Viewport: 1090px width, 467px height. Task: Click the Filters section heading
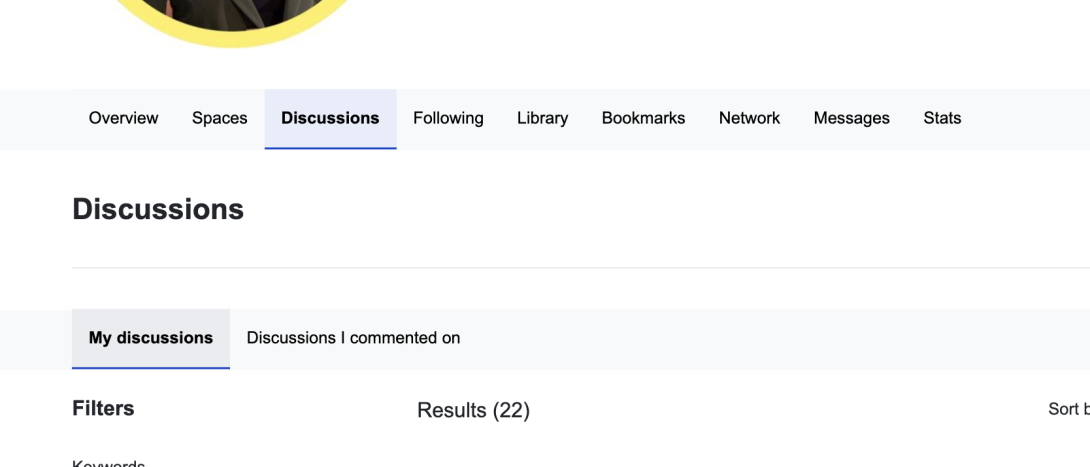pos(103,408)
